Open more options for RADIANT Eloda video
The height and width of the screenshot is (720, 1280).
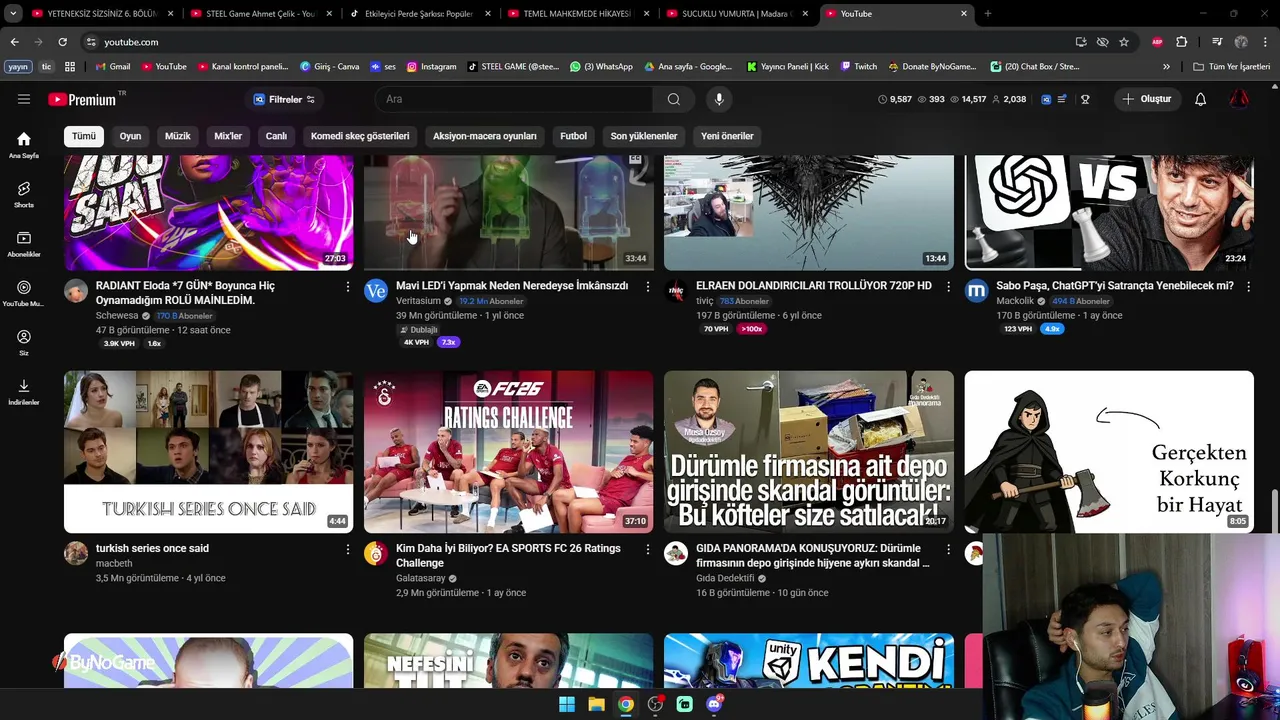tap(348, 287)
